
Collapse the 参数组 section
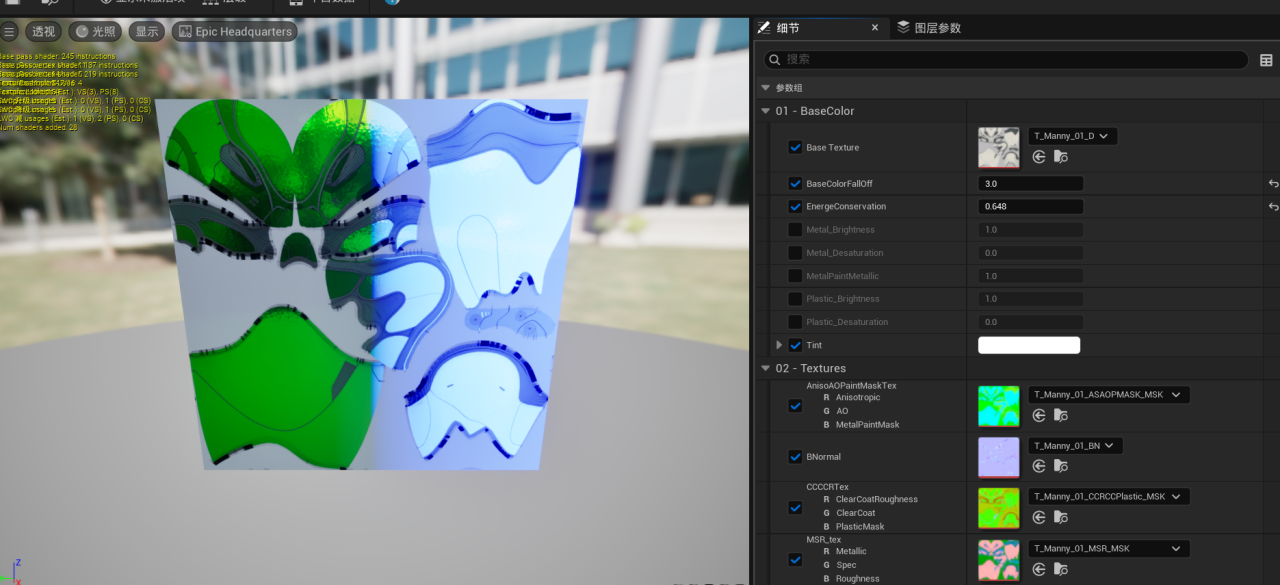pos(766,88)
